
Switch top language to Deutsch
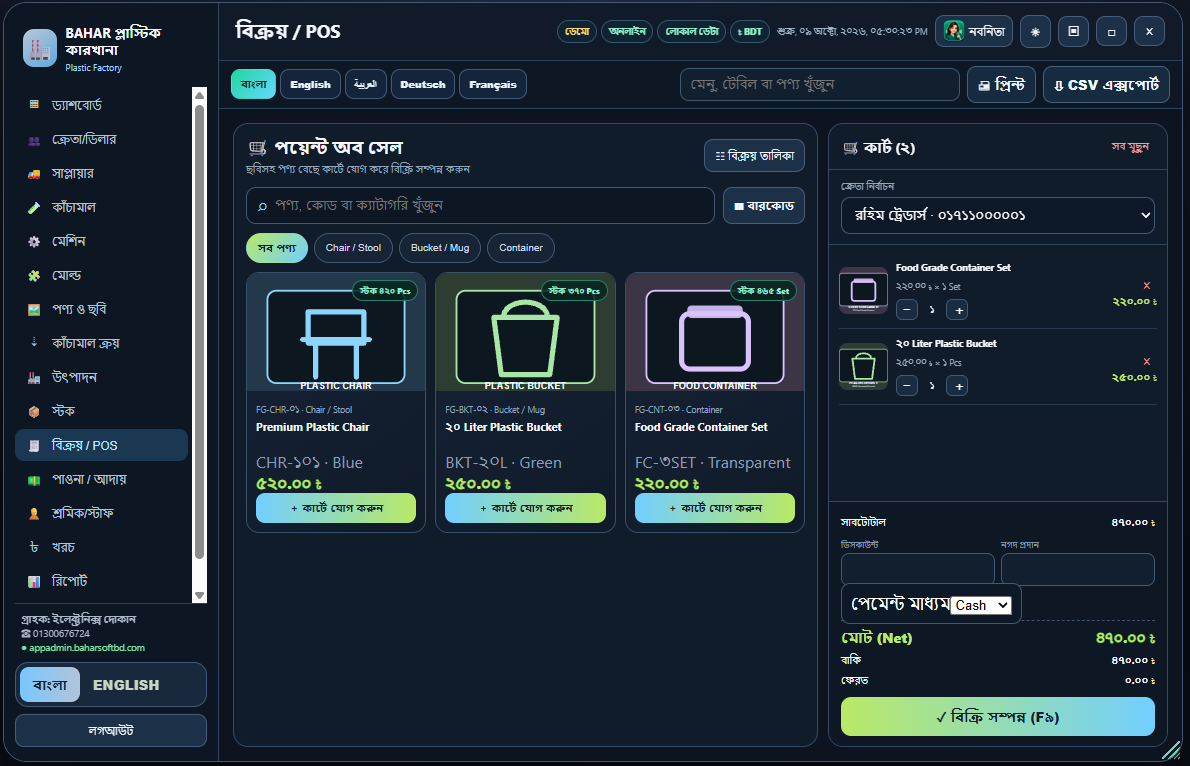(423, 84)
